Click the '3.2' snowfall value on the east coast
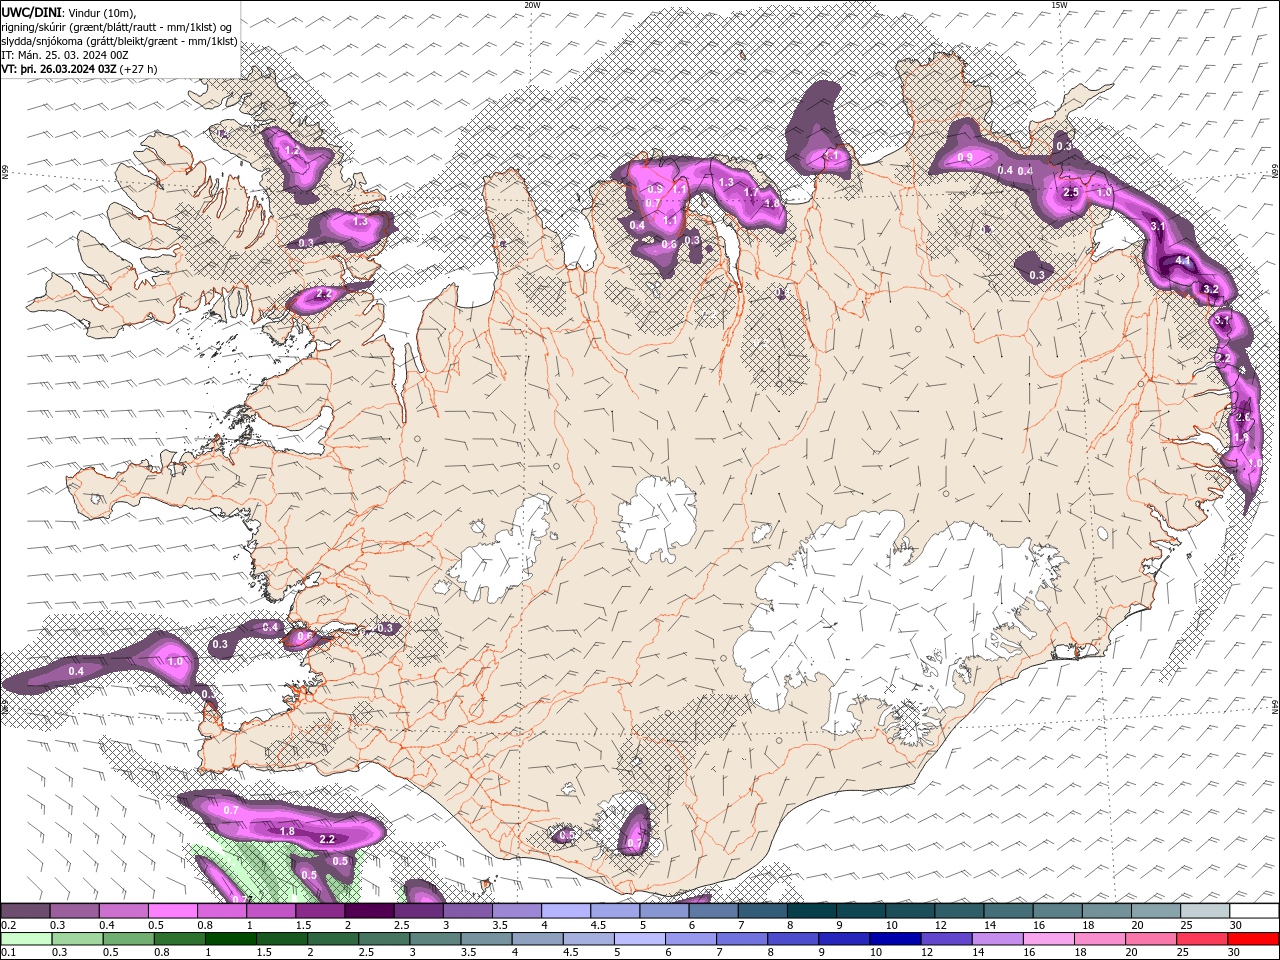Image resolution: width=1280 pixels, height=960 pixels. point(1210,290)
